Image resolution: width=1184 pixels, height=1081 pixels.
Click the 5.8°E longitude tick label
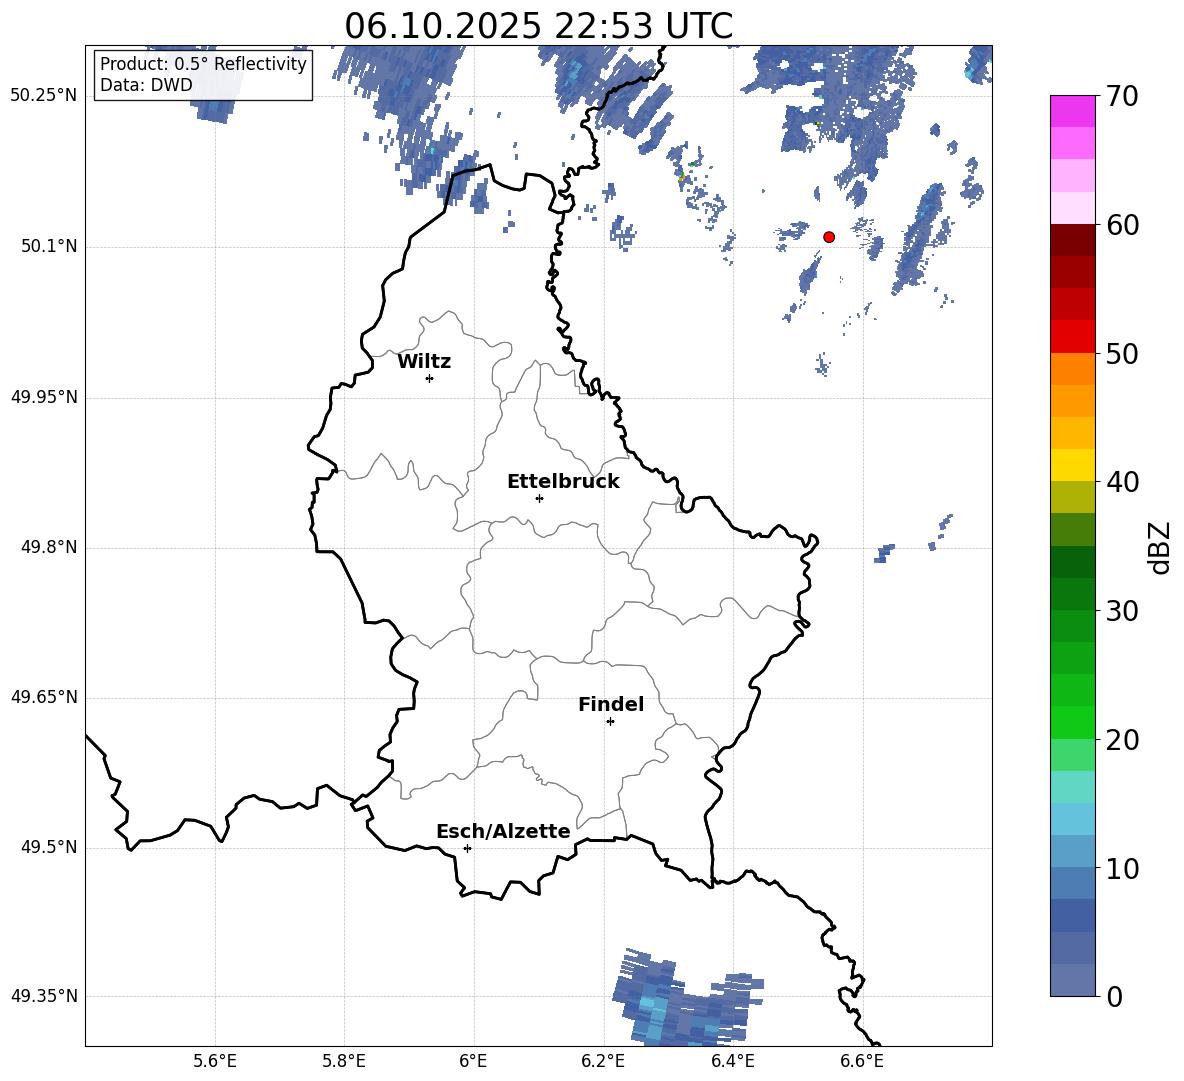[x=344, y=1061]
